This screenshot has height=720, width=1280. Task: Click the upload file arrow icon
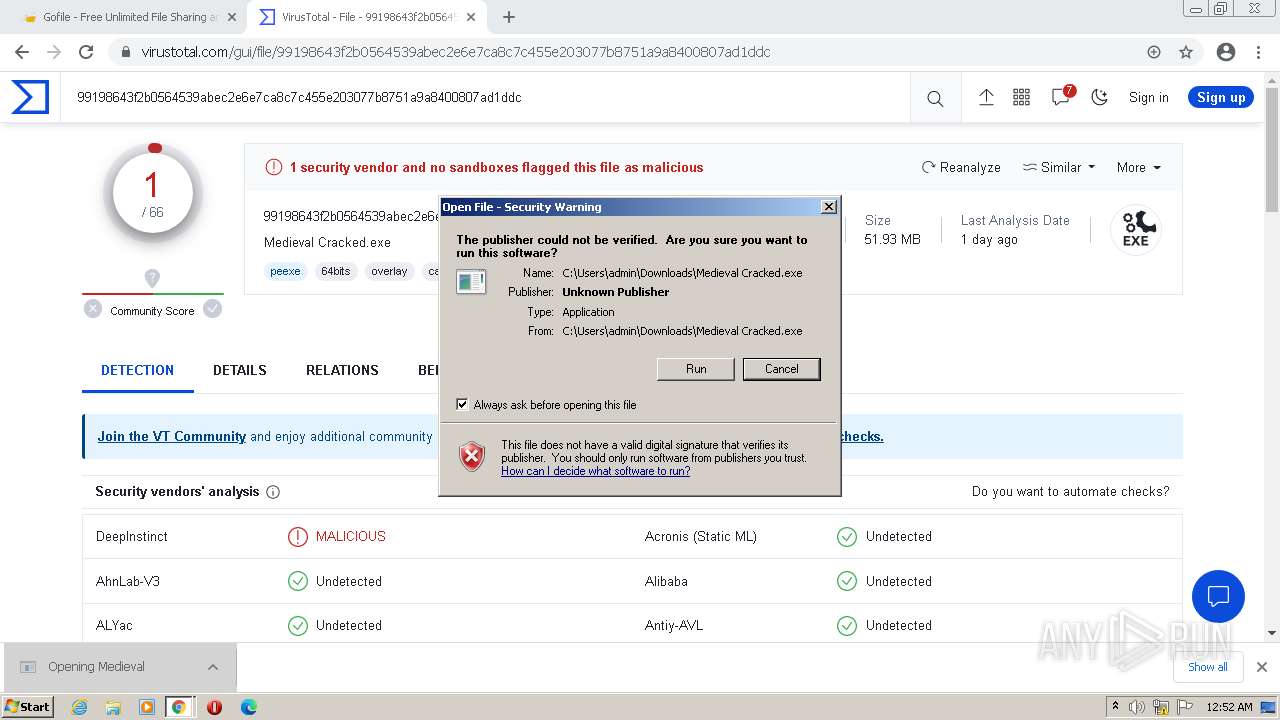[x=986, y=97]
